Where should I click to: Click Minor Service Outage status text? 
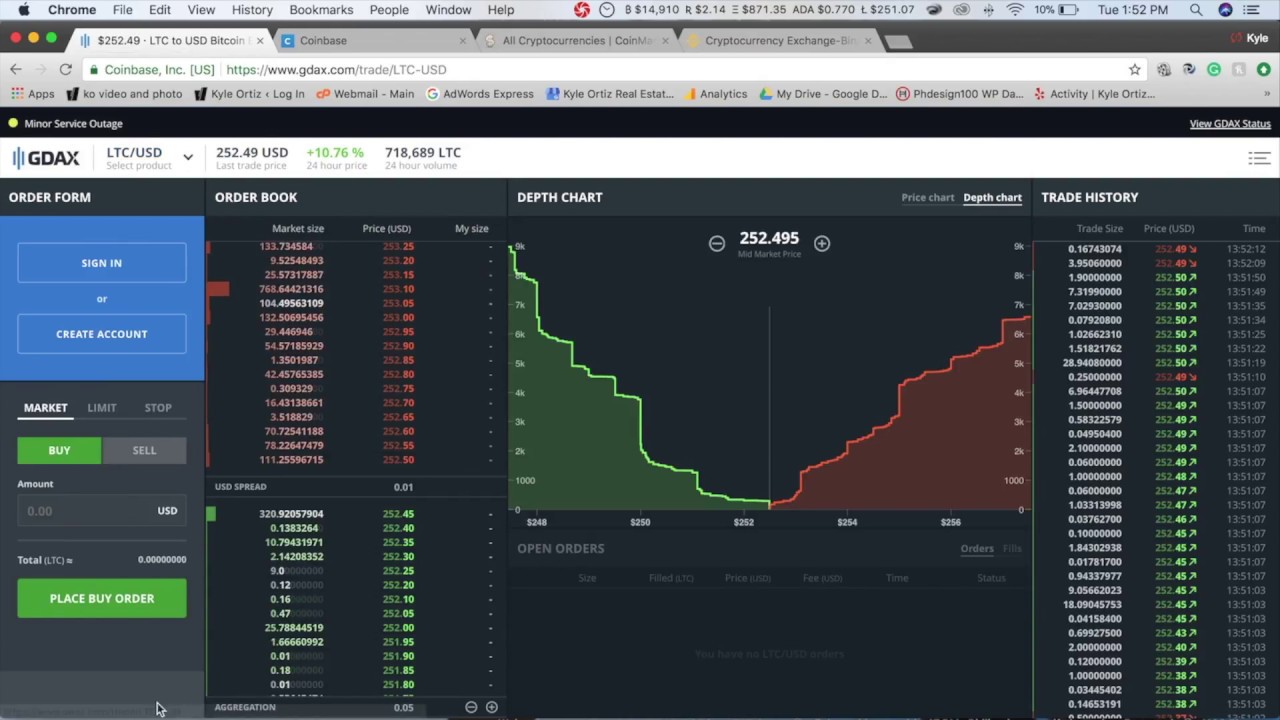tap(73, 124)
